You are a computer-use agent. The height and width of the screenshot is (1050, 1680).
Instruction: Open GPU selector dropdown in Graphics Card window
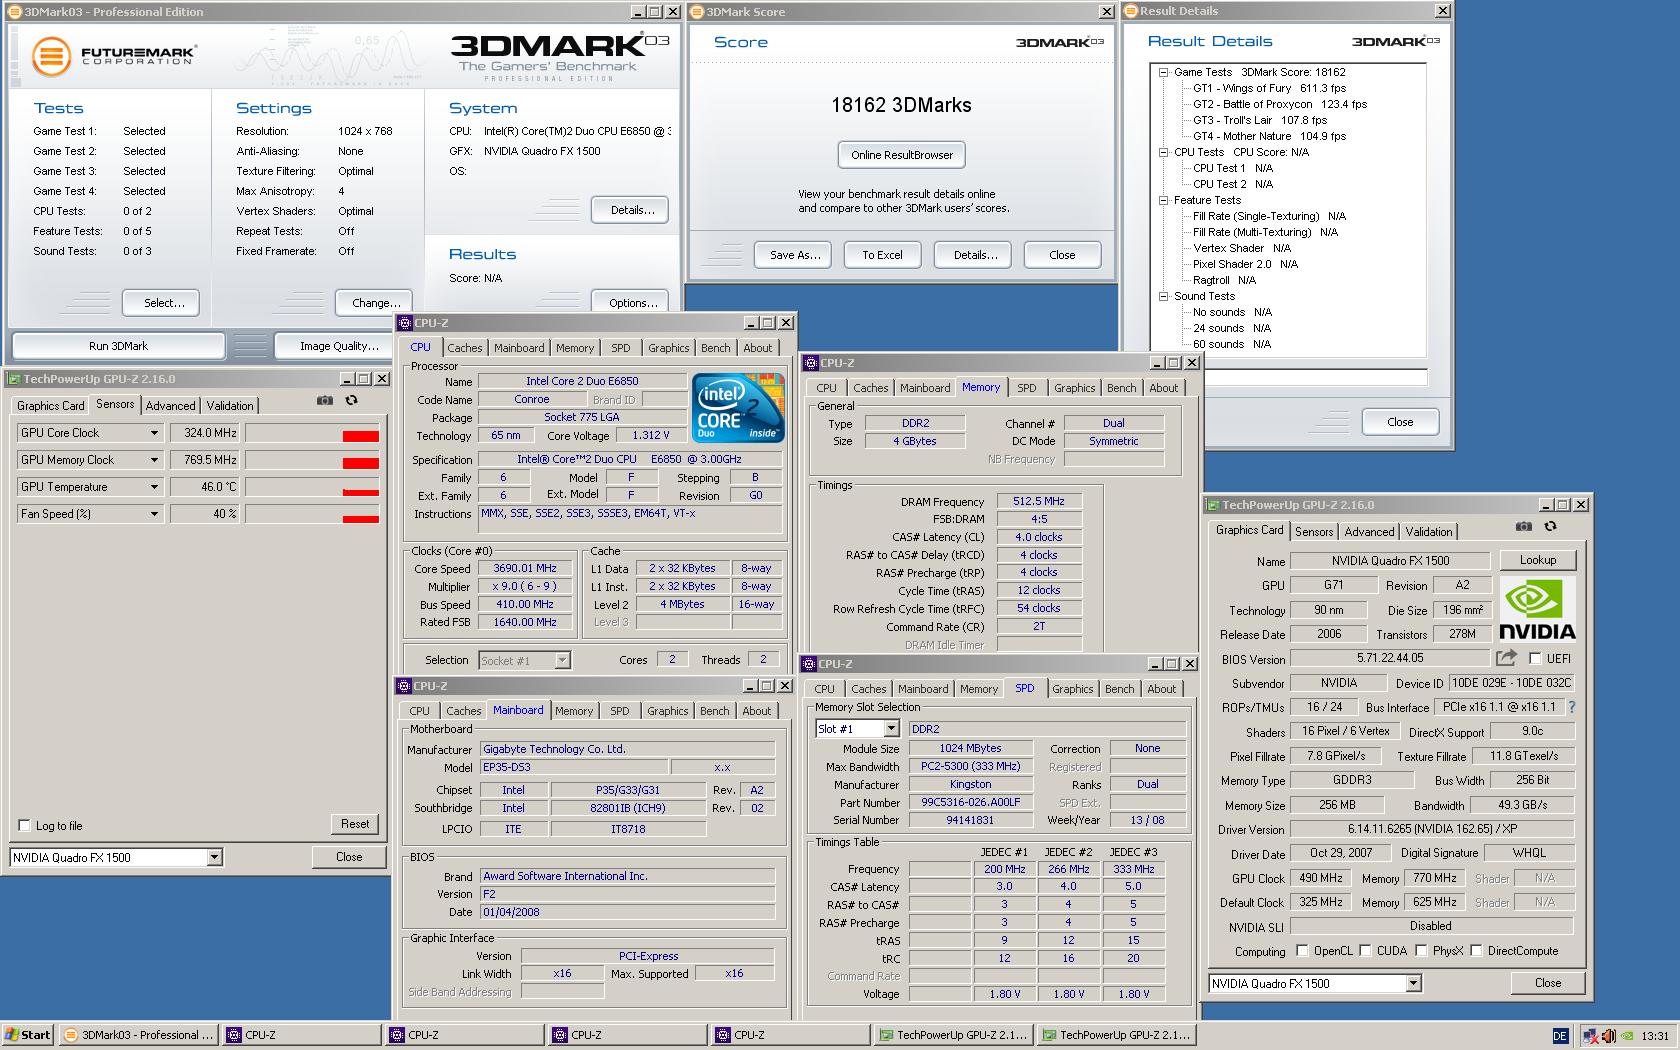coord(1413,983)
